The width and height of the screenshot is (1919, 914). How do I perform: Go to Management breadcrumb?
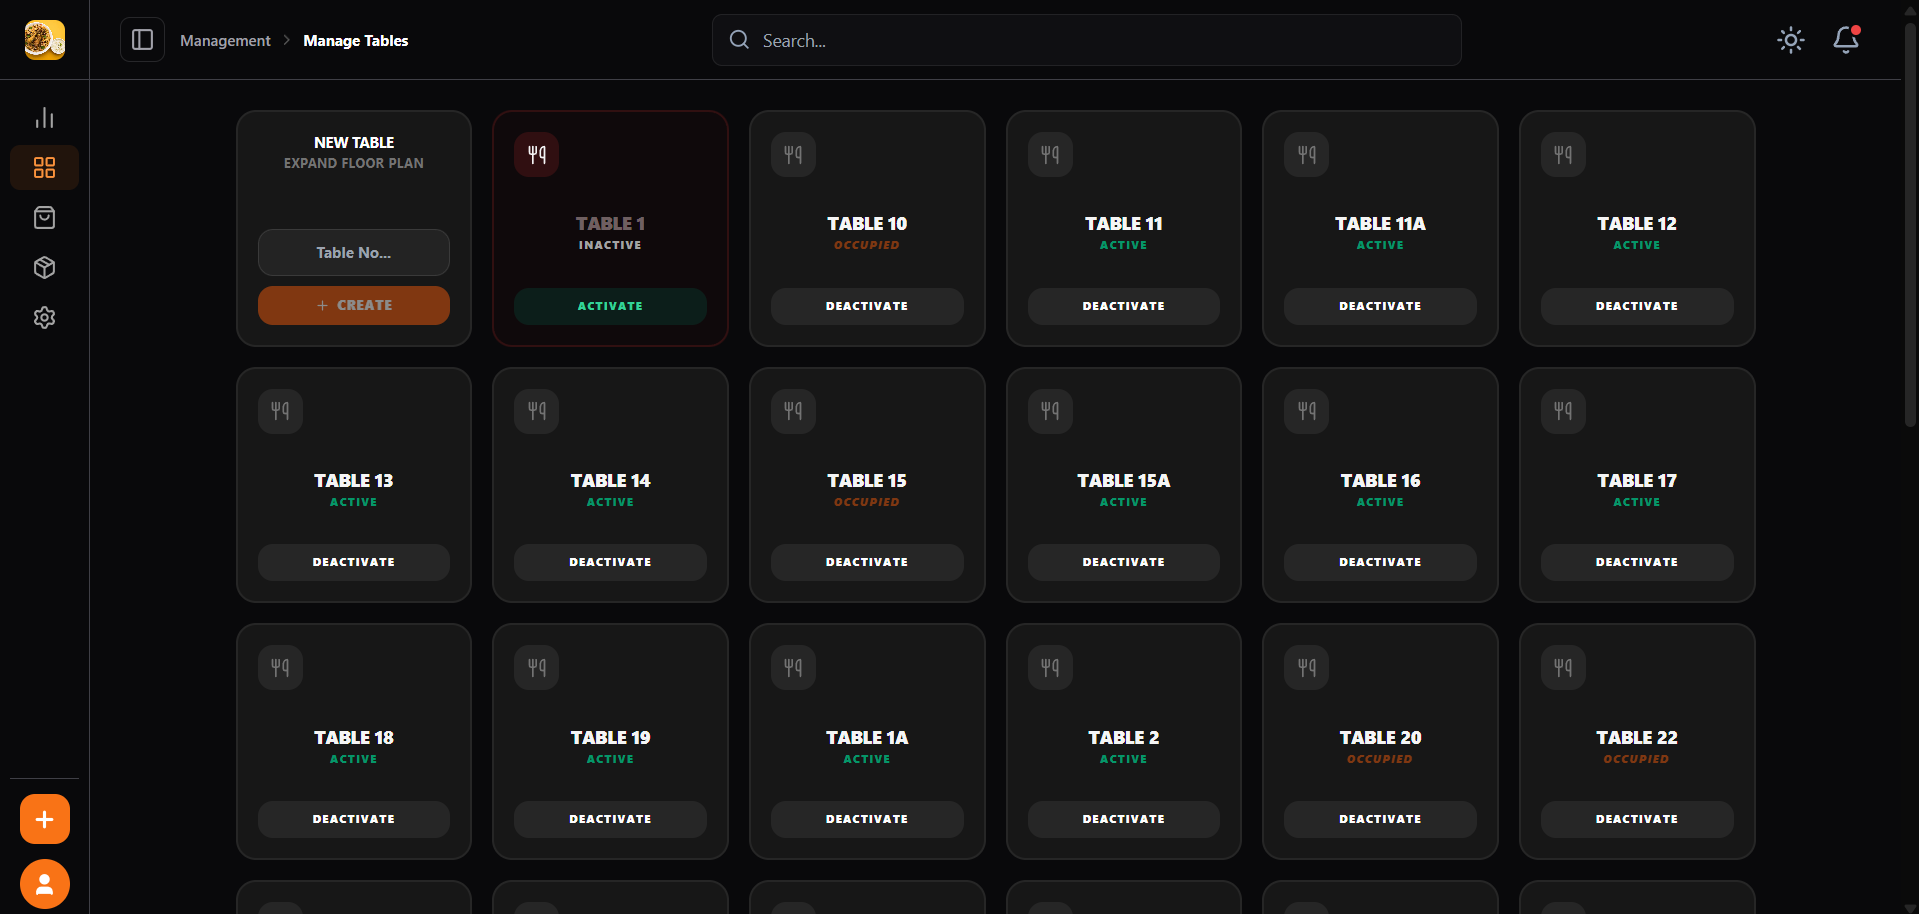point(225,41)
